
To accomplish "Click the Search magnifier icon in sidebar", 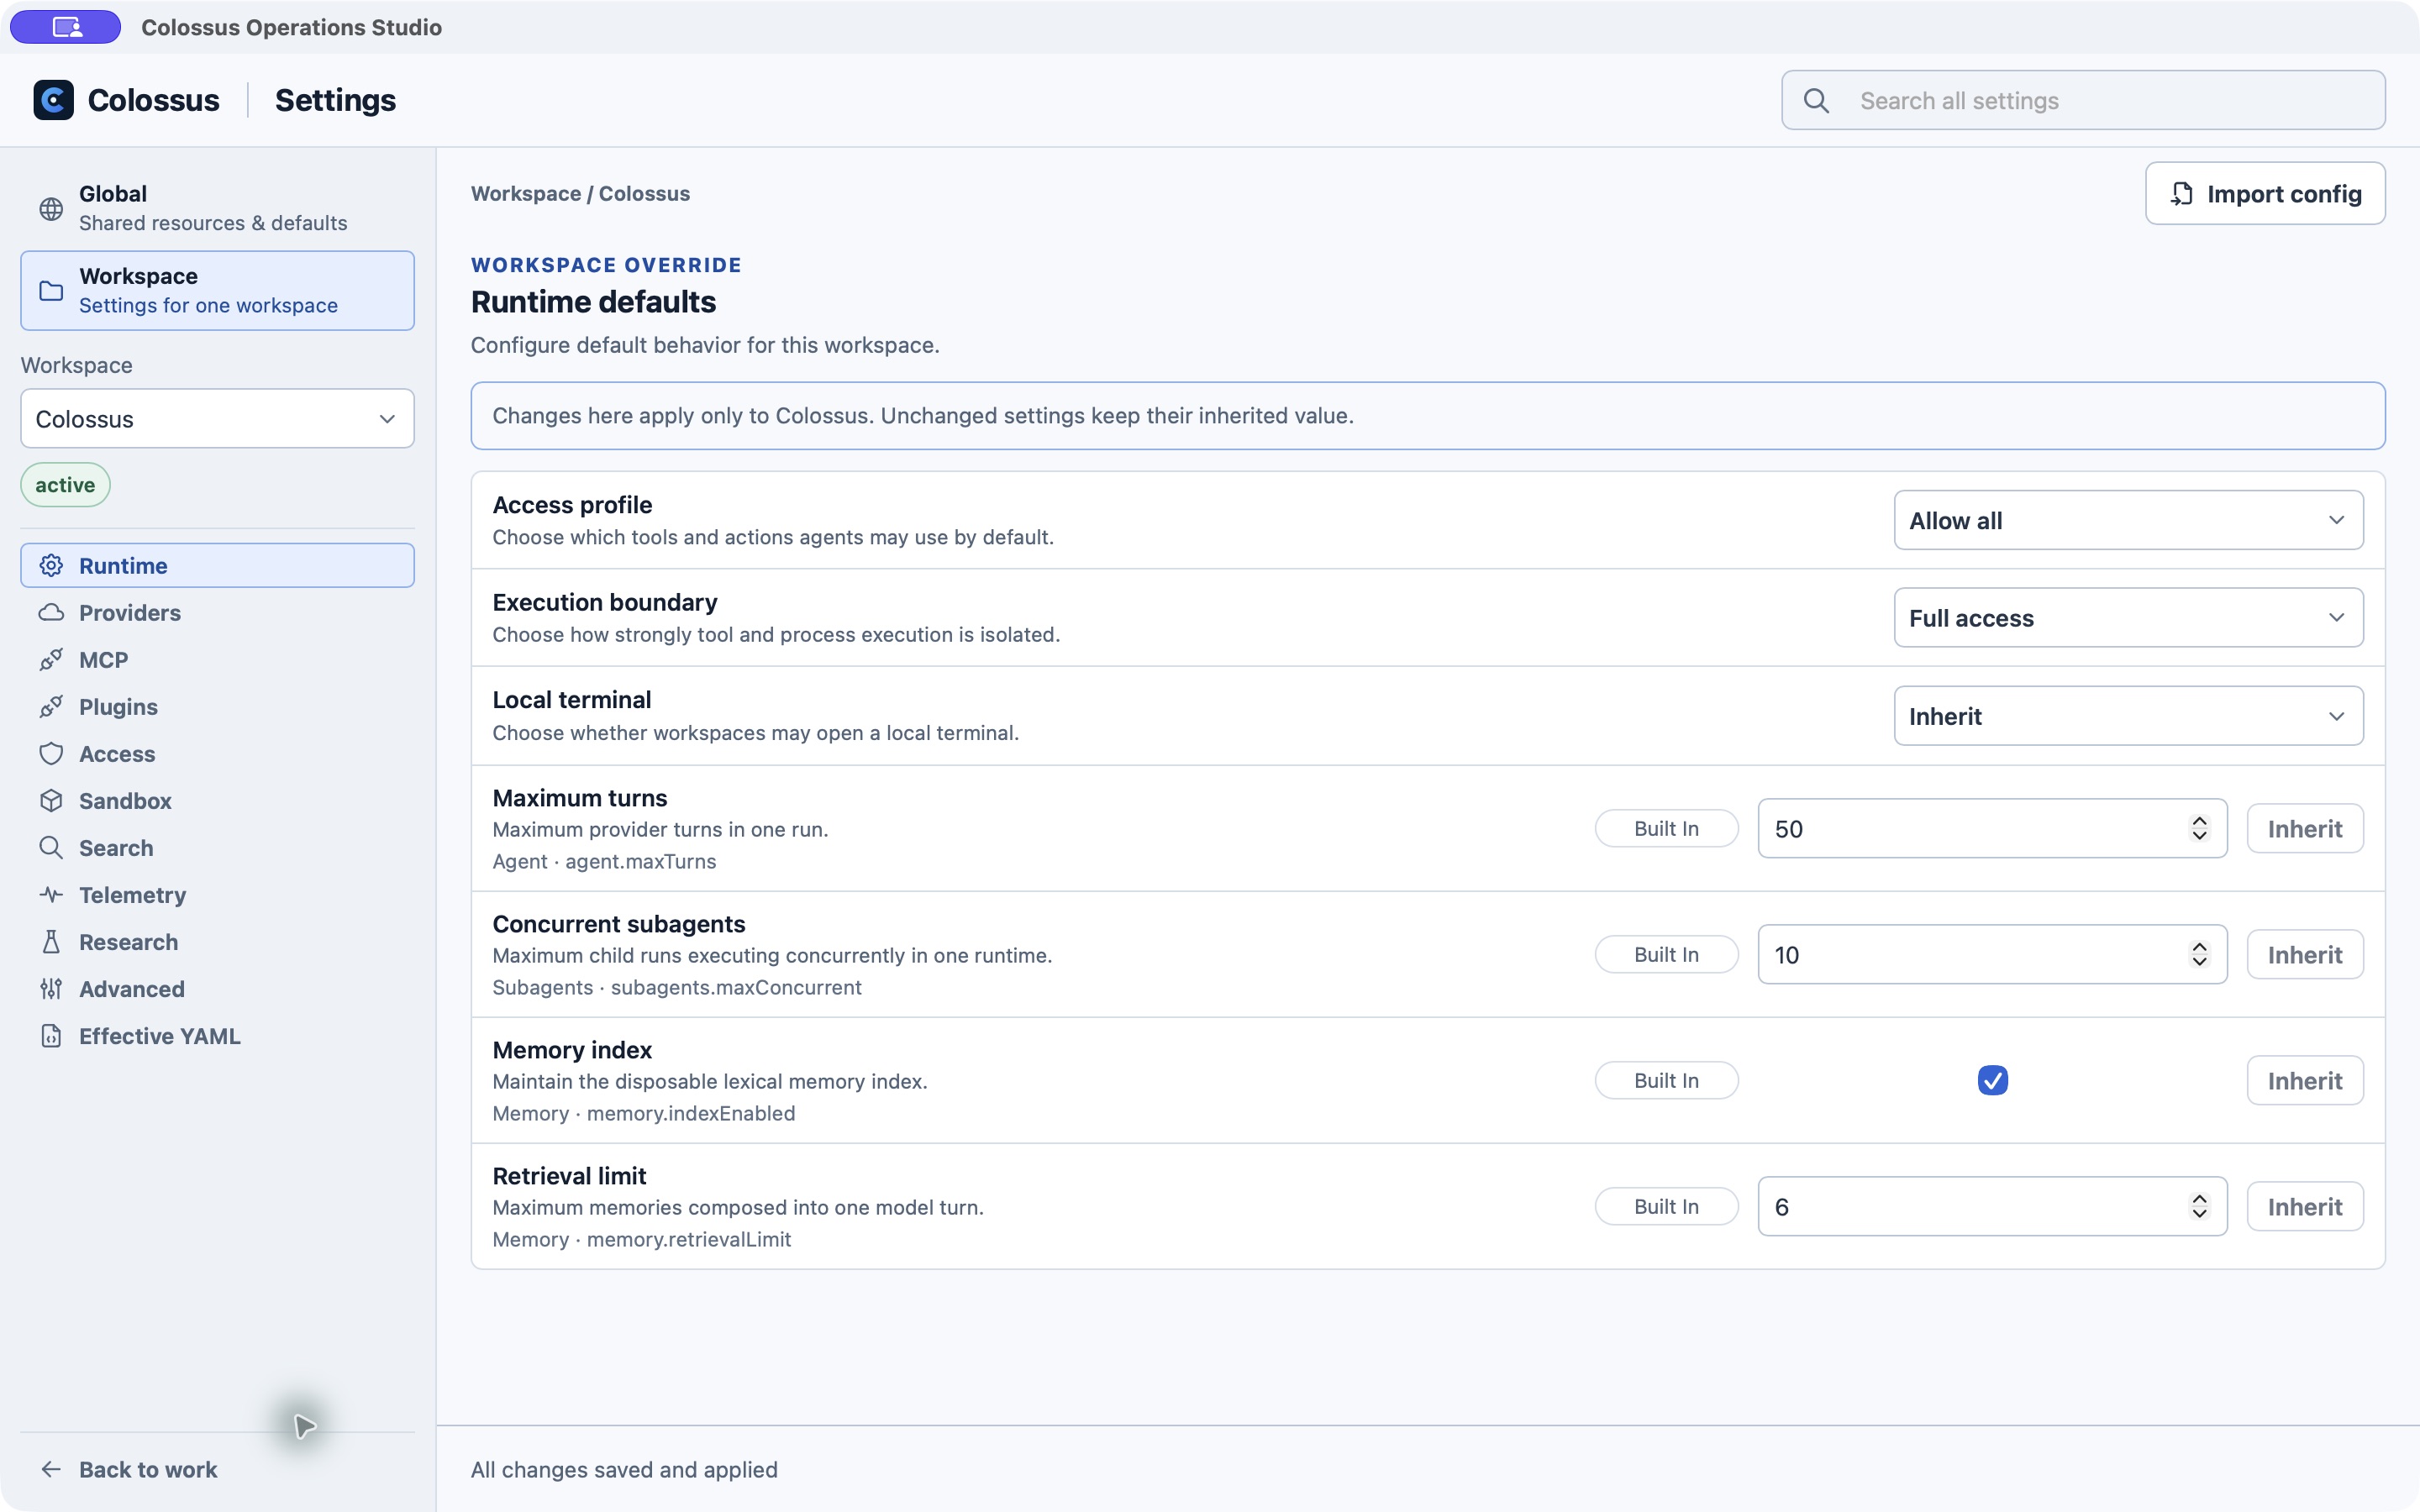I will 51,848.
